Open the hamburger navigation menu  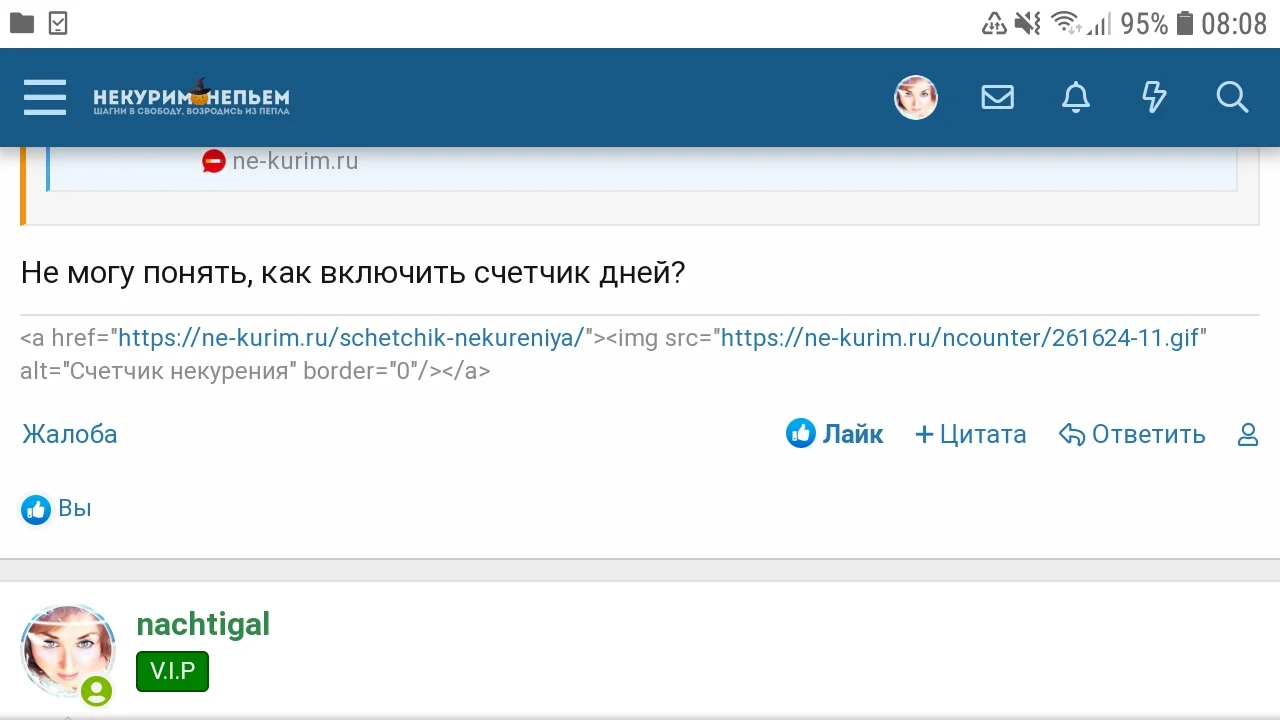(x=44, y=97)
